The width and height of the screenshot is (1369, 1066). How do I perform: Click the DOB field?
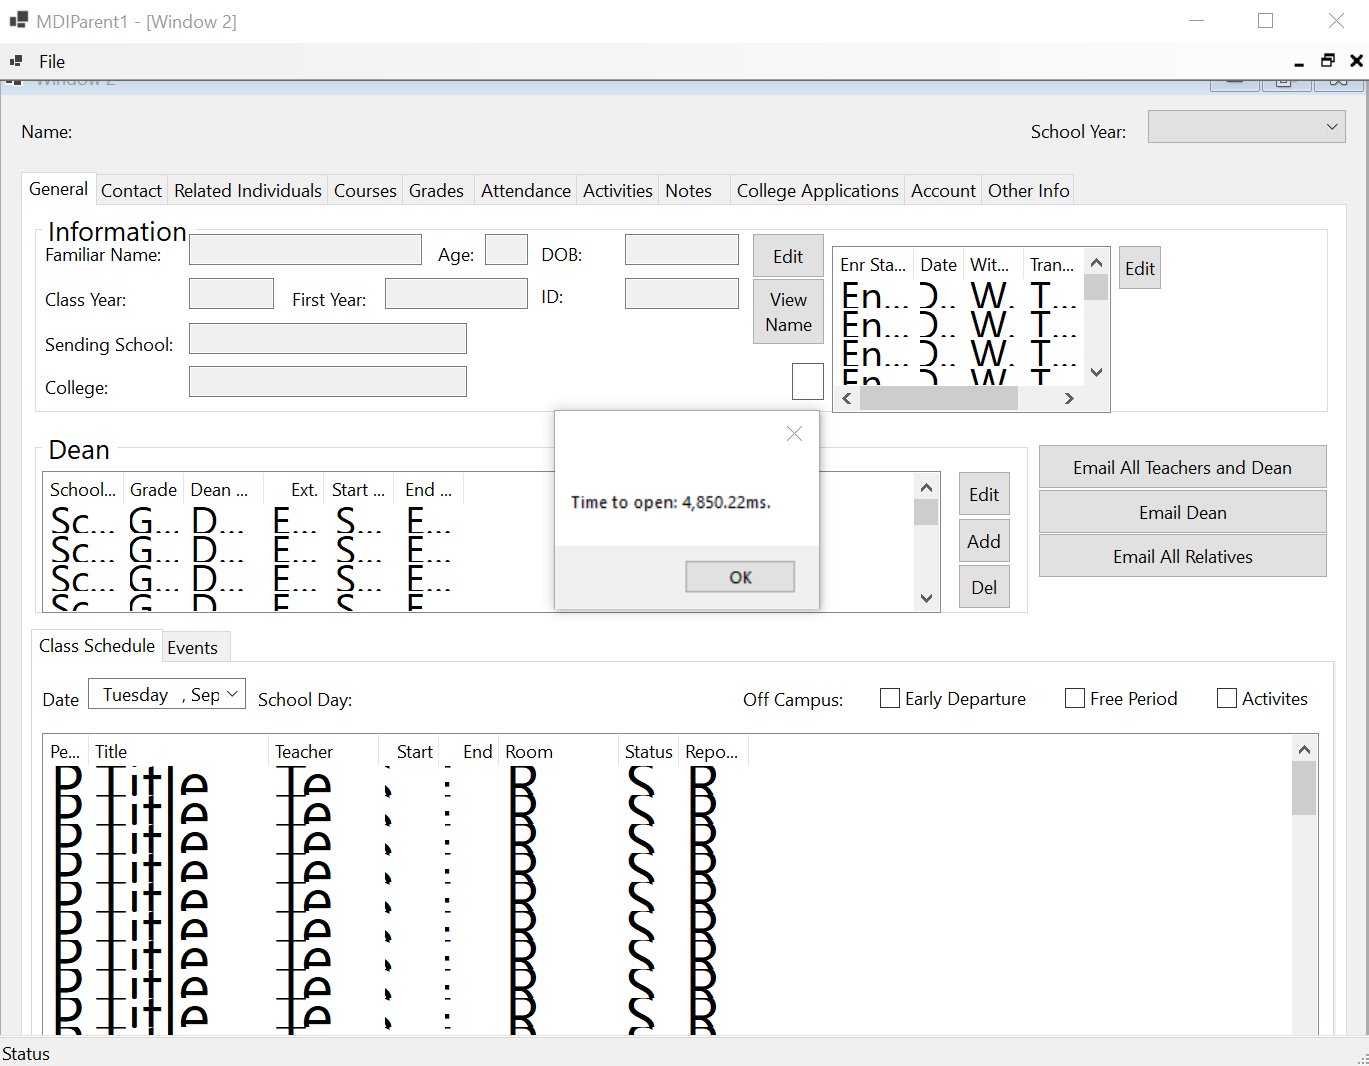[x=682, y=250]
